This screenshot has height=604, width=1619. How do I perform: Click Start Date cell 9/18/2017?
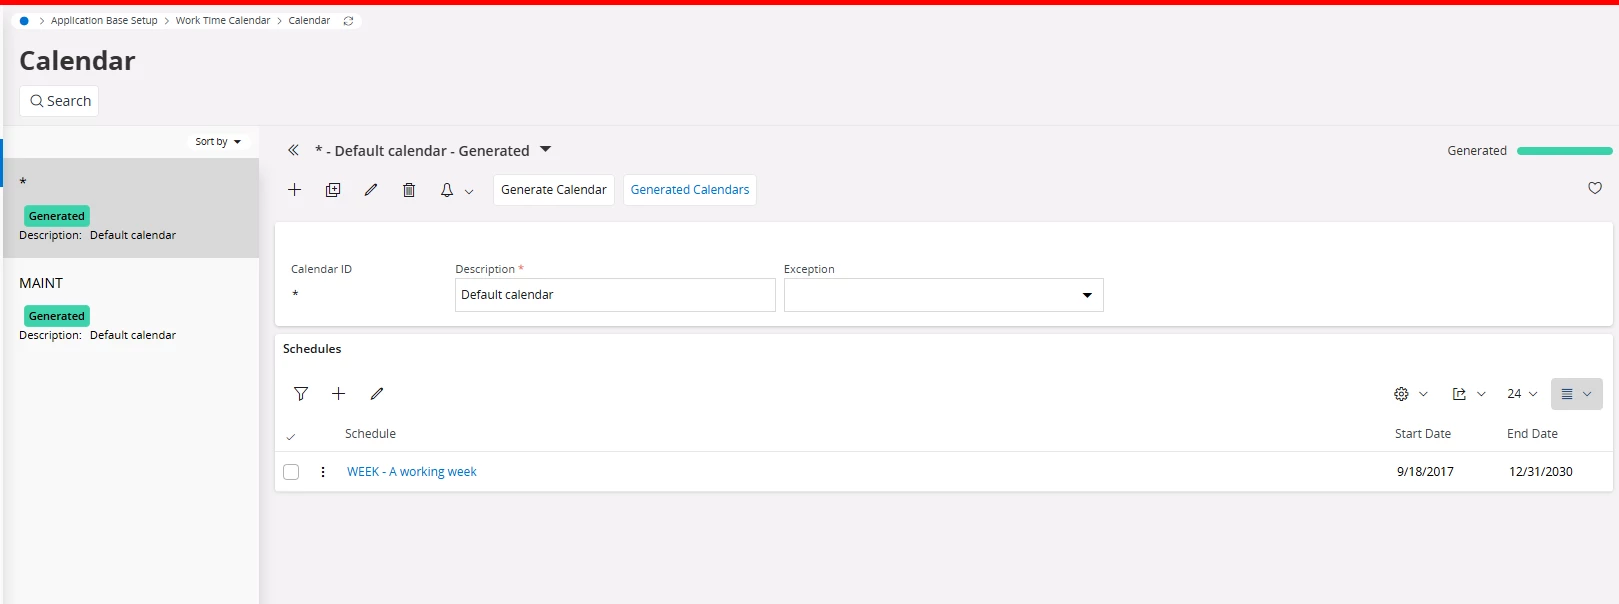coord(1425,472)
